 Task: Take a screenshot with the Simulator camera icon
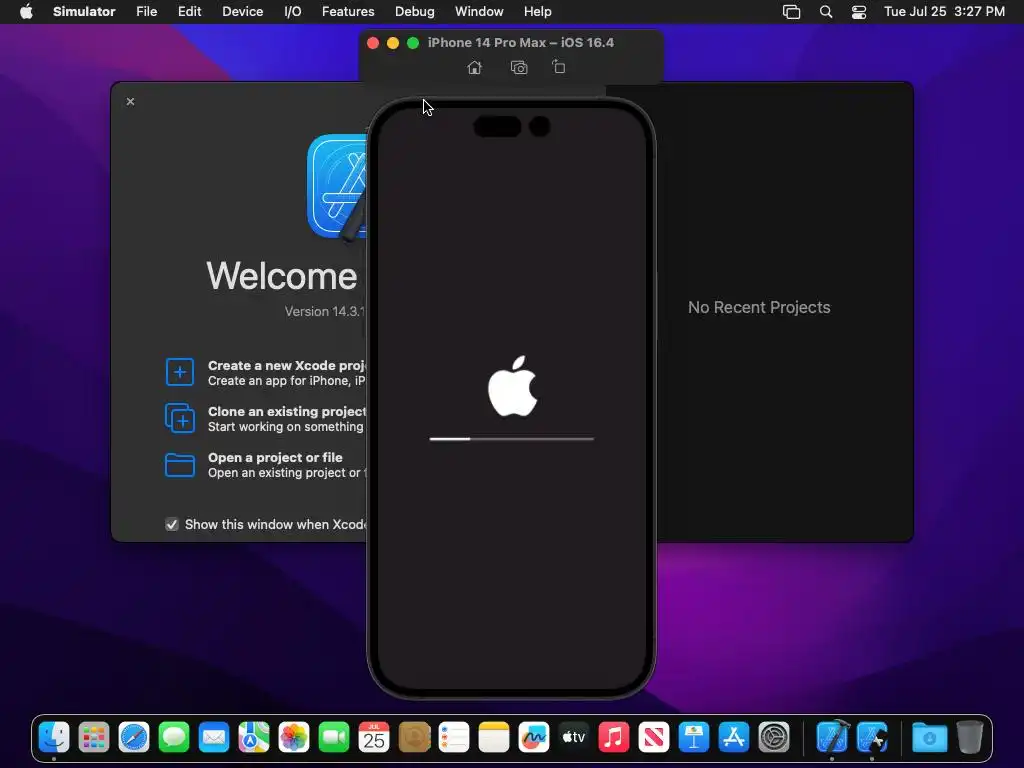tap(519, 67)
